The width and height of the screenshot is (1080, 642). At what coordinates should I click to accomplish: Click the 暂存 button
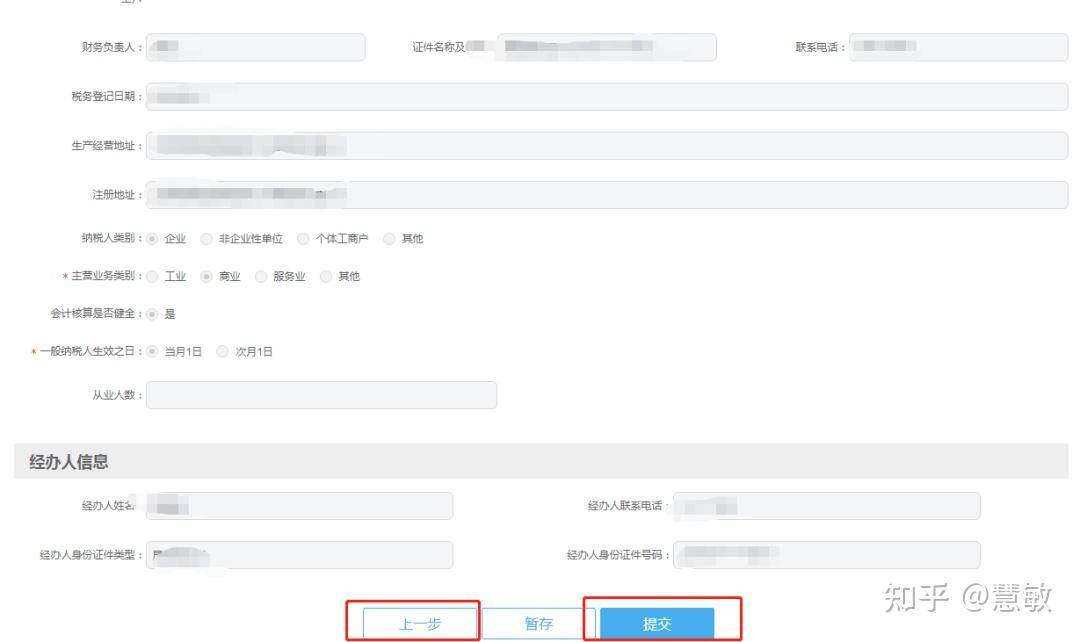539,624
